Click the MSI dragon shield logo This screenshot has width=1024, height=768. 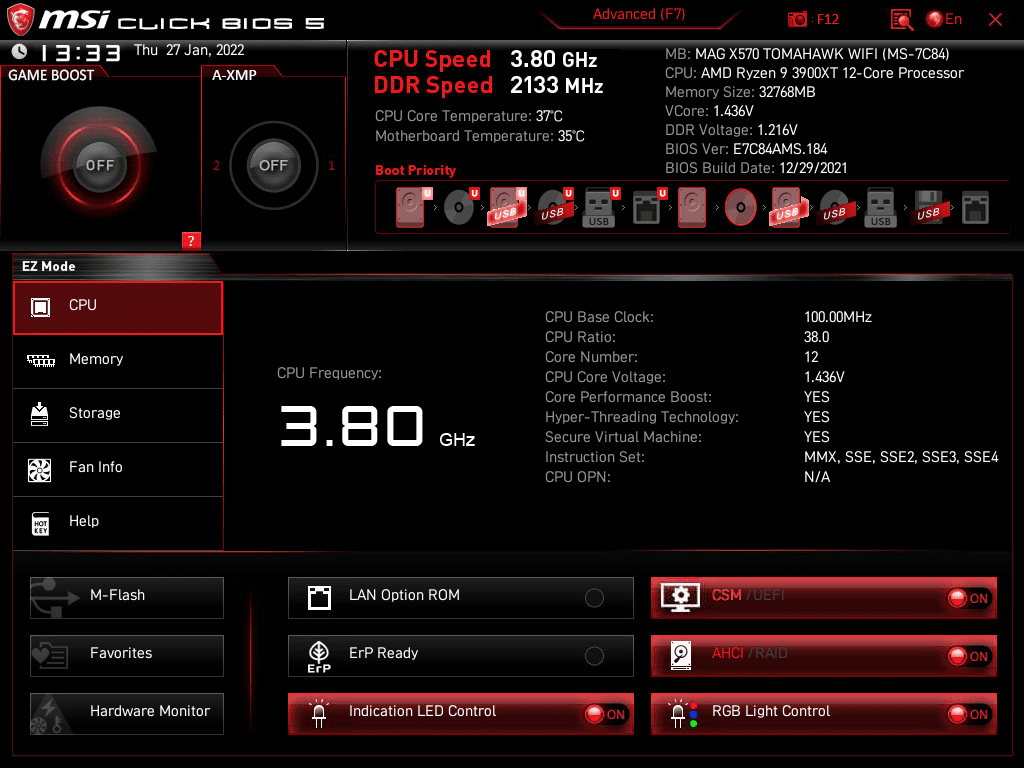[20, 19]
